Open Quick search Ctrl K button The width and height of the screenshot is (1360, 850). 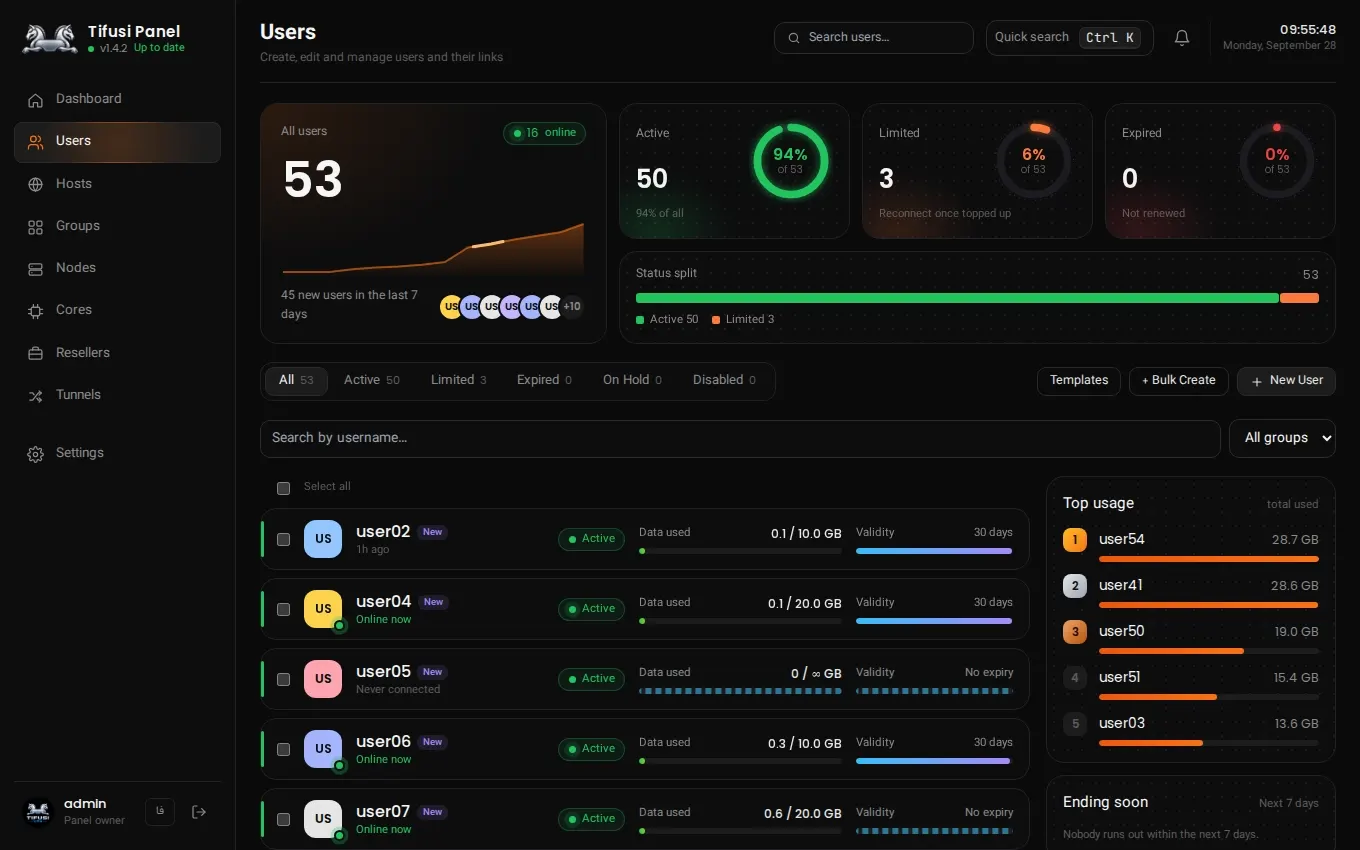(x=1070, y=38)
